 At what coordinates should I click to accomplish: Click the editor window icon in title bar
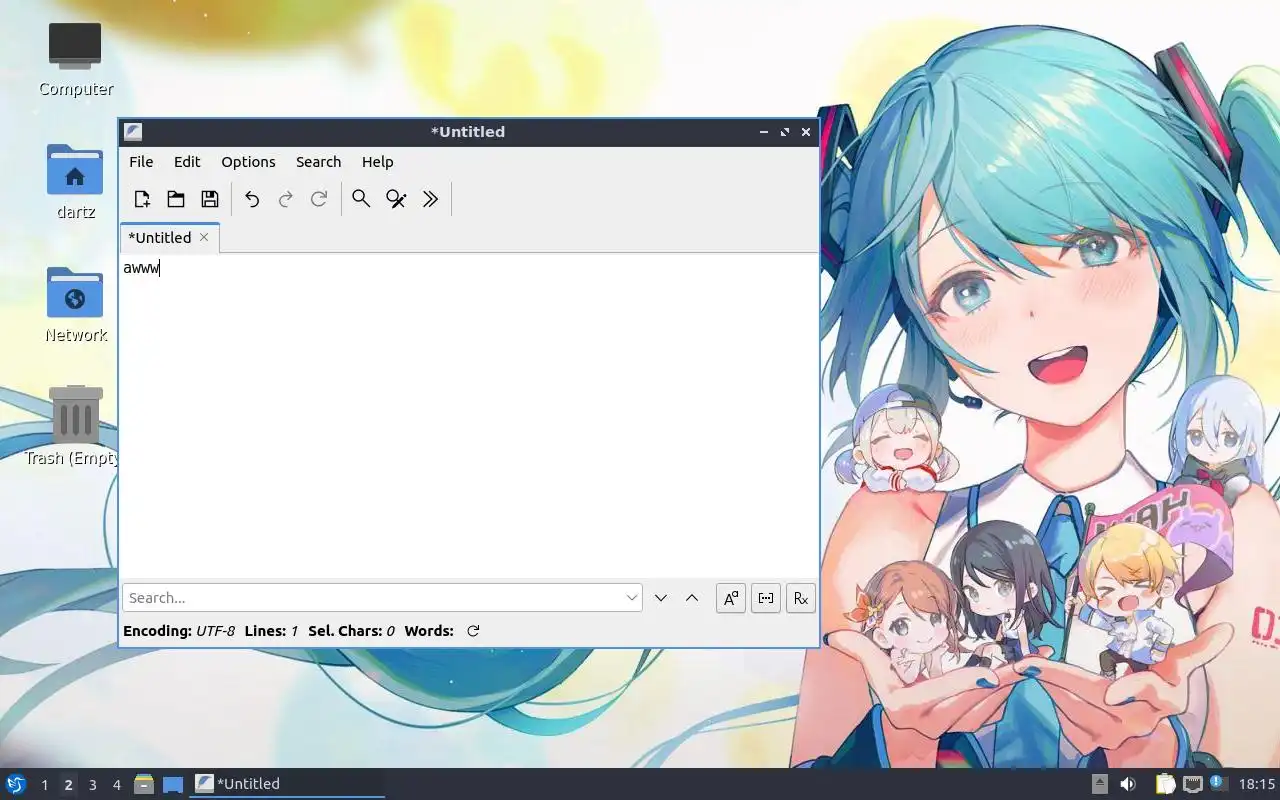click(x=133, y=132)
